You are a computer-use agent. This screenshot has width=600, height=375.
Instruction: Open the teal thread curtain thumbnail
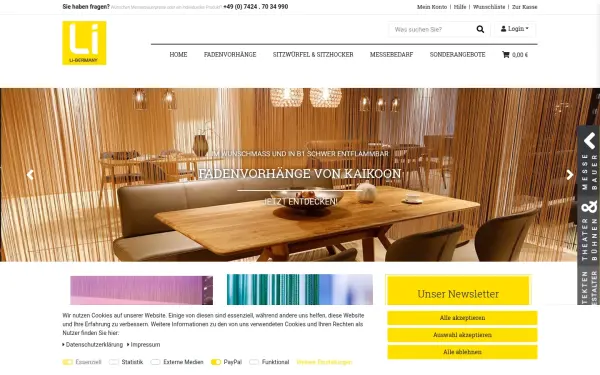pos(300,290)
